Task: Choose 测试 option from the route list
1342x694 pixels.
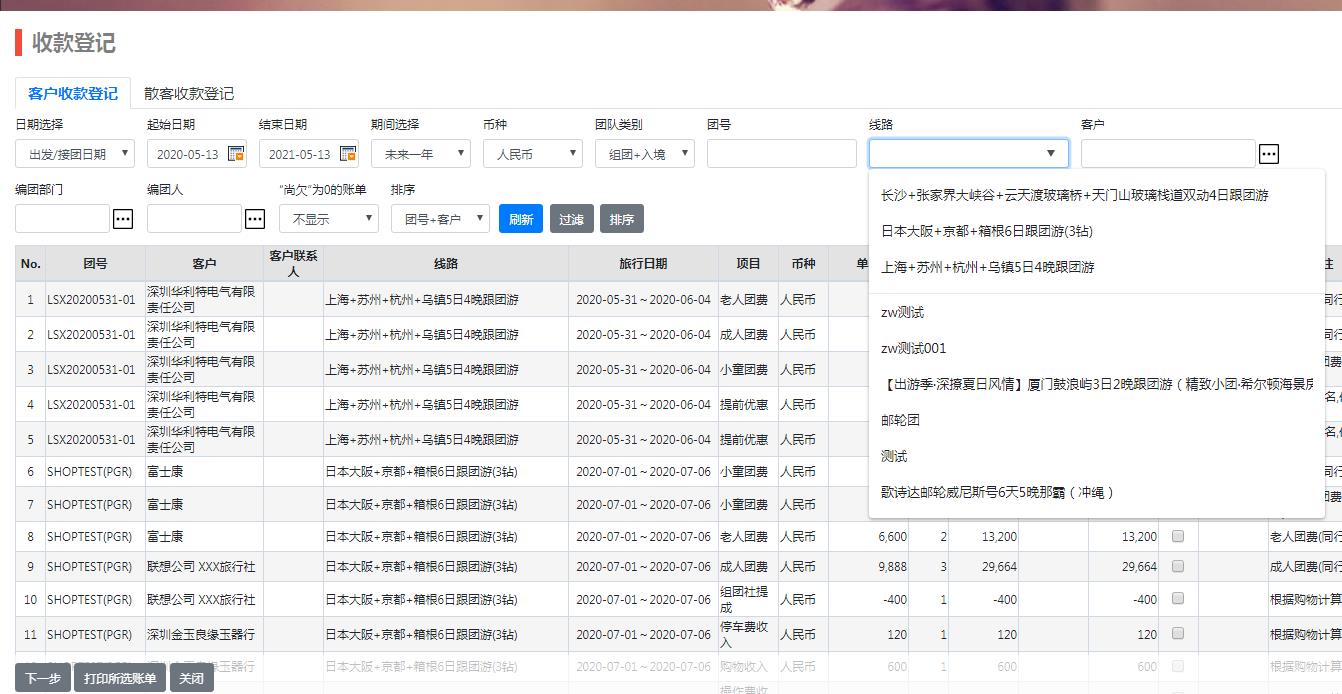Action: point(1097,456)
